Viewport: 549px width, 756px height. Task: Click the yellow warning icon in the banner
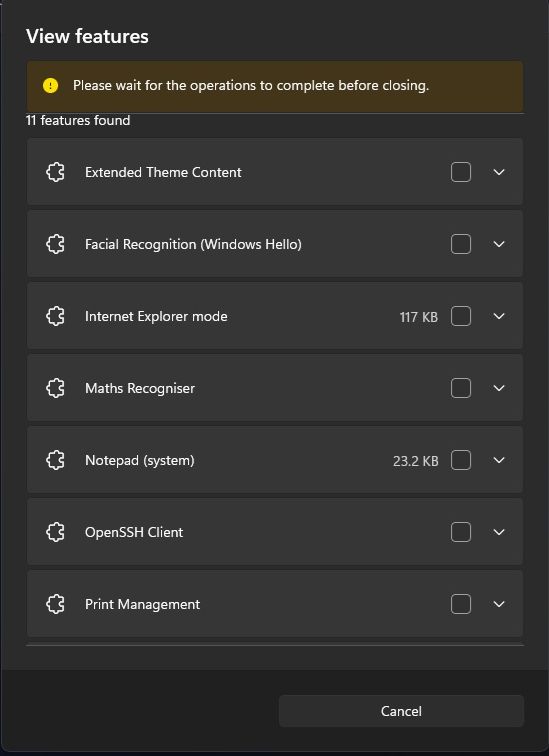[50, 86]
